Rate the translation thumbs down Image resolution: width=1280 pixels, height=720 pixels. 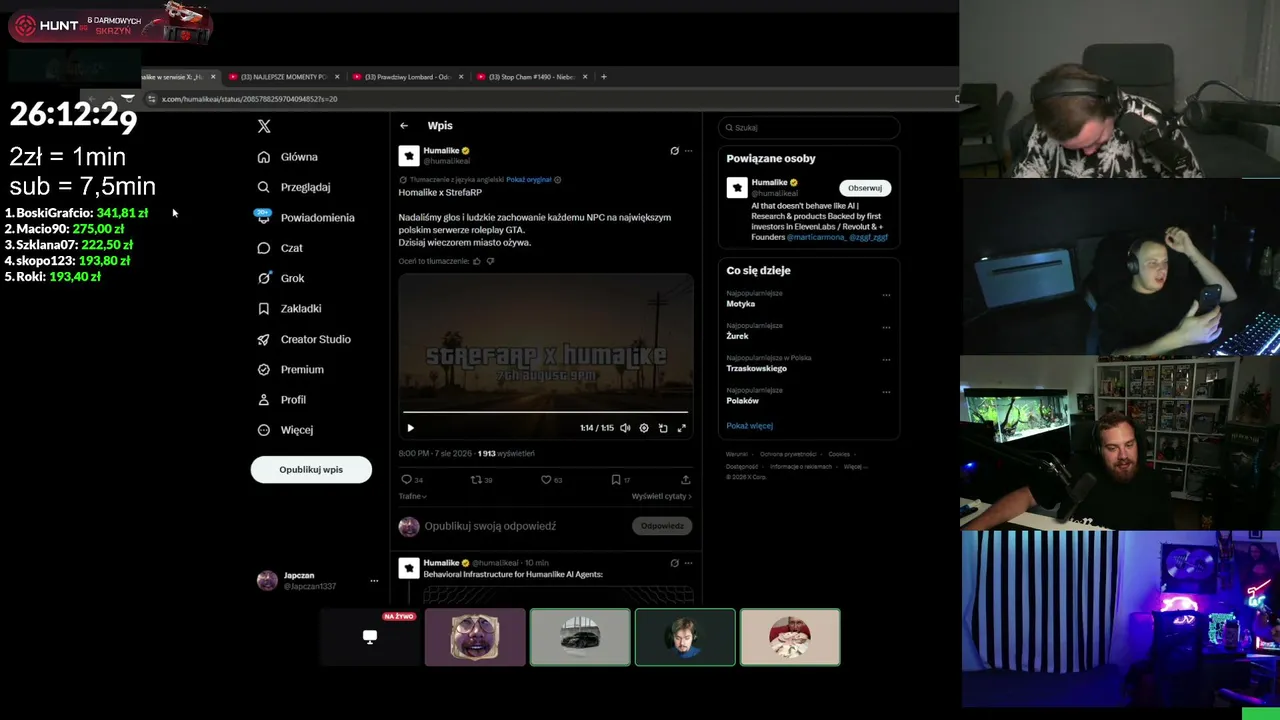tap(490, 261)
